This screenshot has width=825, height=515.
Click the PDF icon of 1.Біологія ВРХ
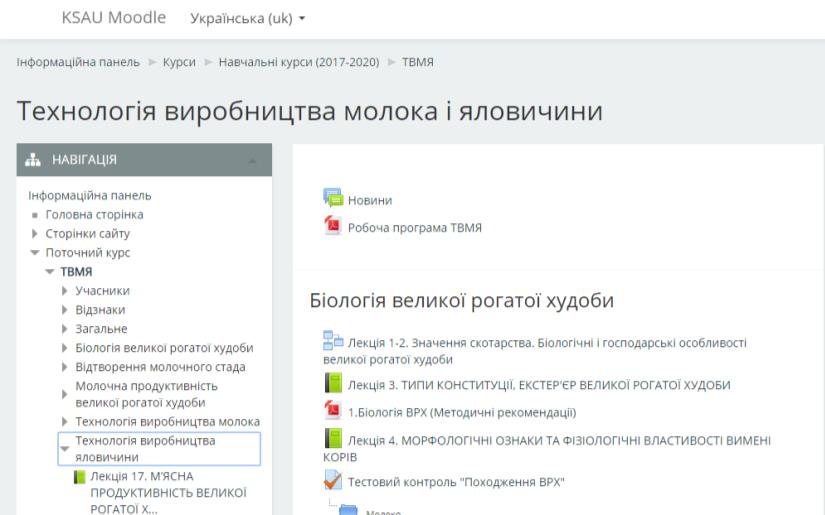[x=333, y=410]
